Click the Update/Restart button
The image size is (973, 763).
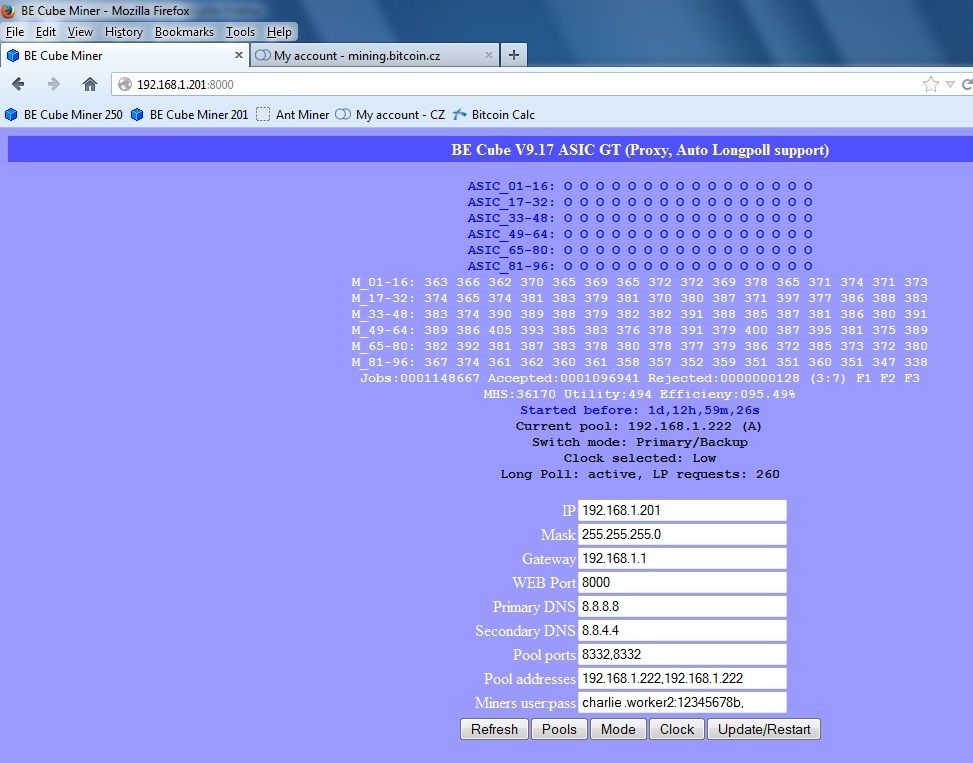pyautogui.click(x=764, y=729)
